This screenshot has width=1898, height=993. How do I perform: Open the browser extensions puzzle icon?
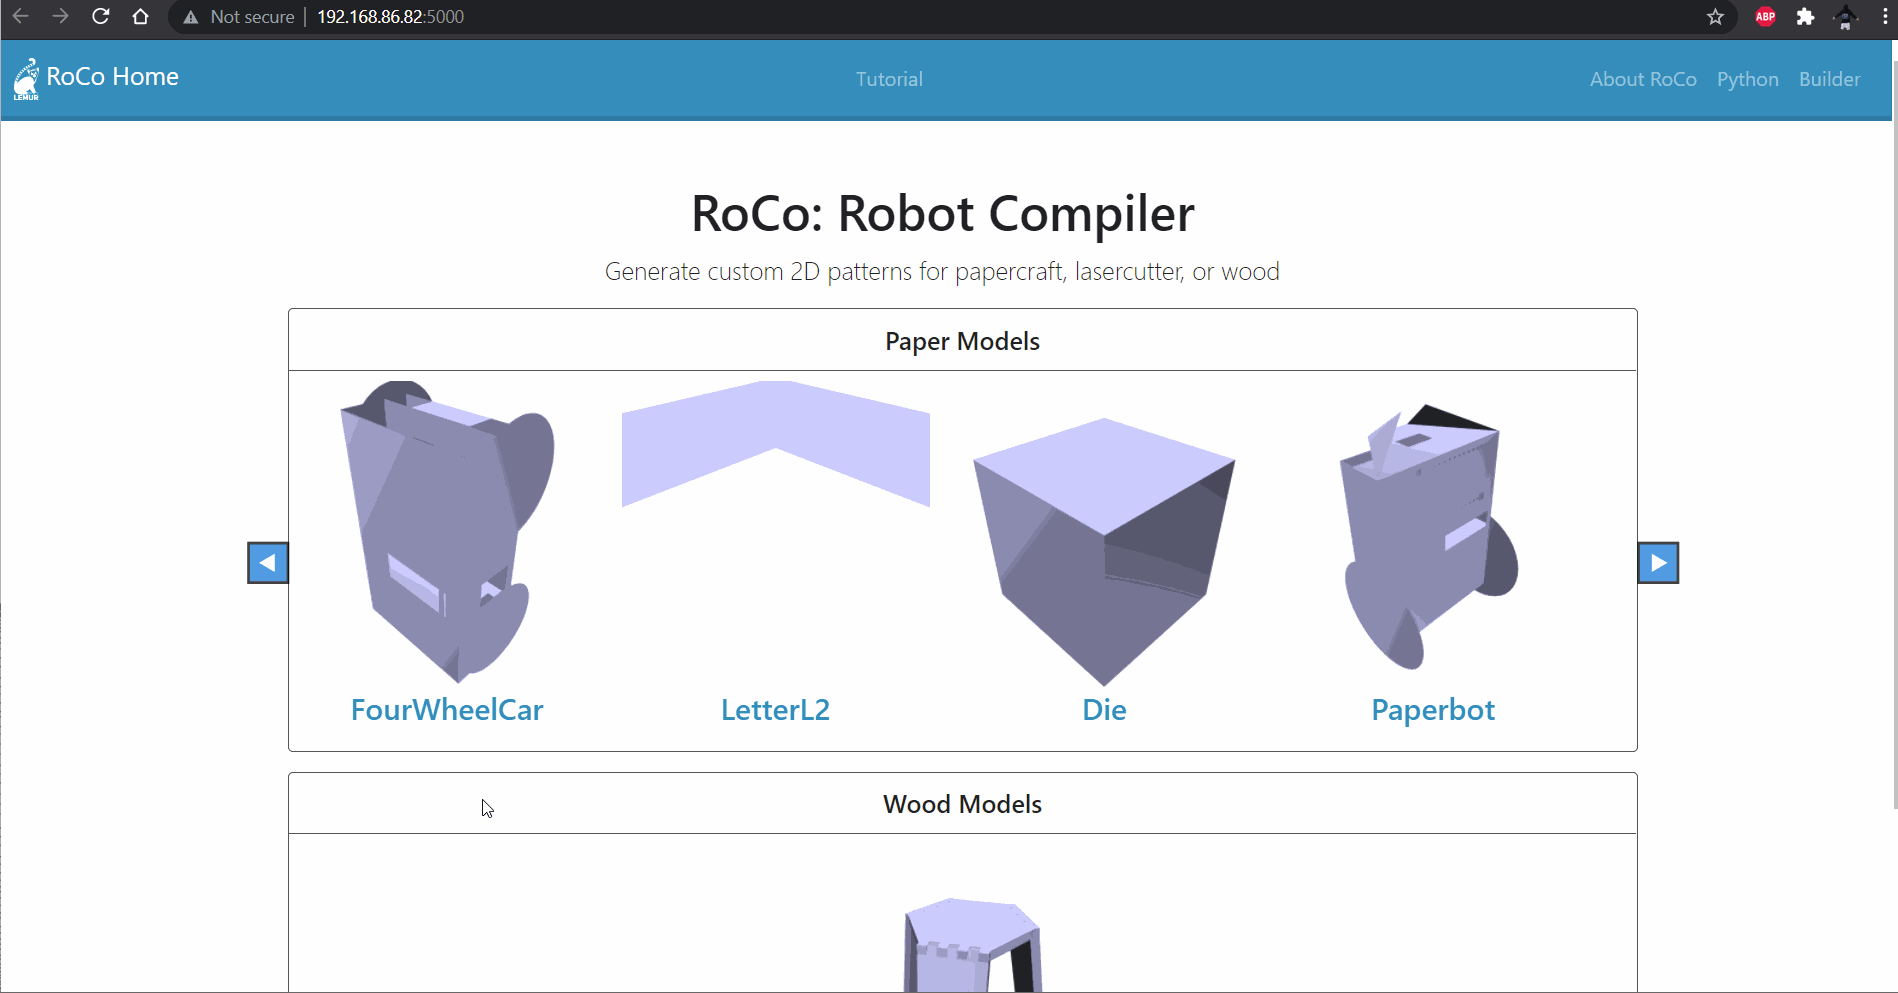[1805, 17]
